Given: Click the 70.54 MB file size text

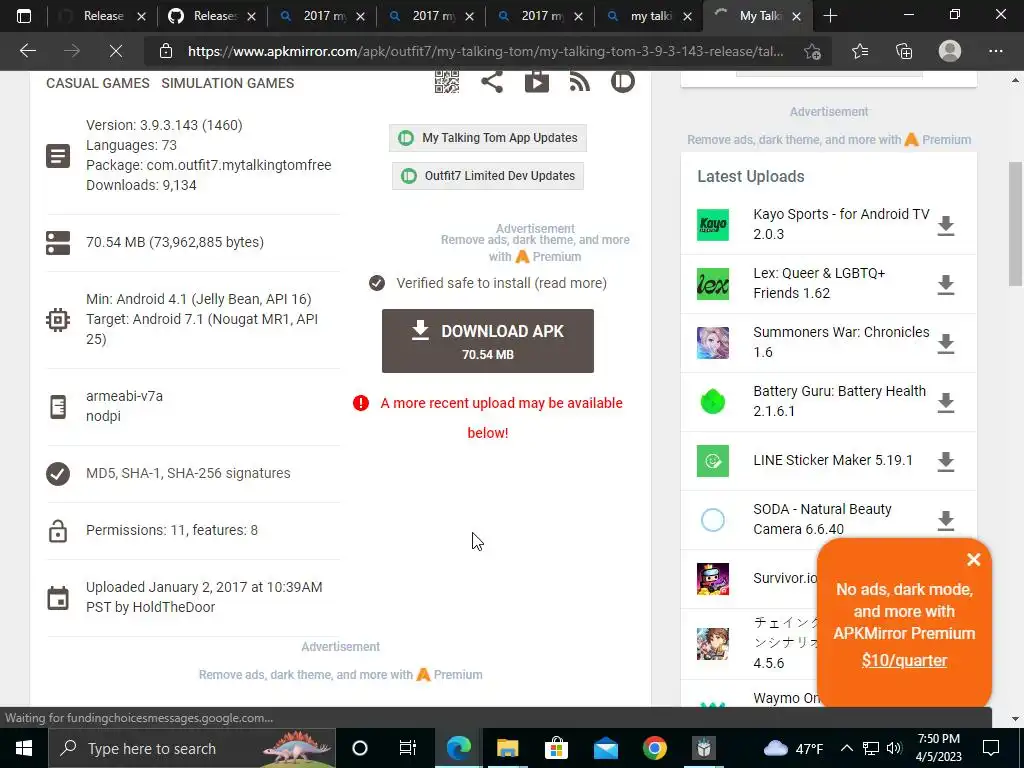Looking at the screenshot, I should coord(175,242).
